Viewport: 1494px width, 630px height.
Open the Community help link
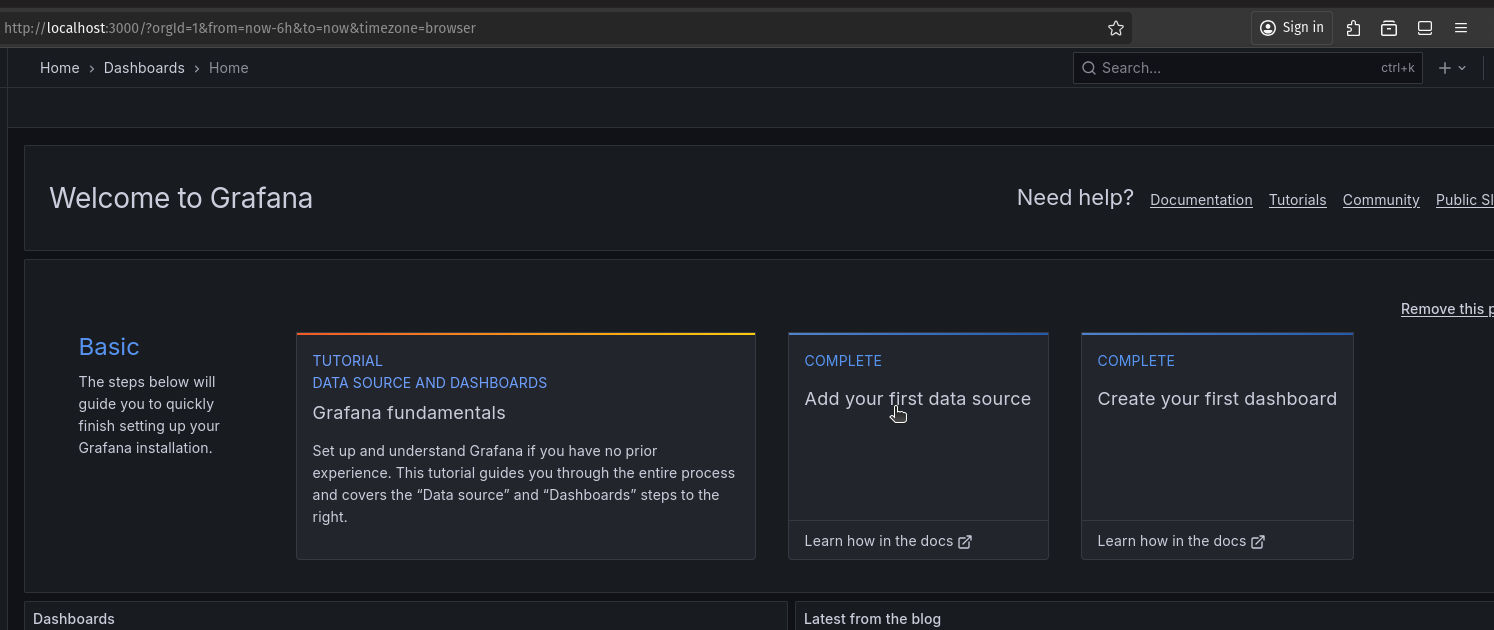coord(1381,200)
